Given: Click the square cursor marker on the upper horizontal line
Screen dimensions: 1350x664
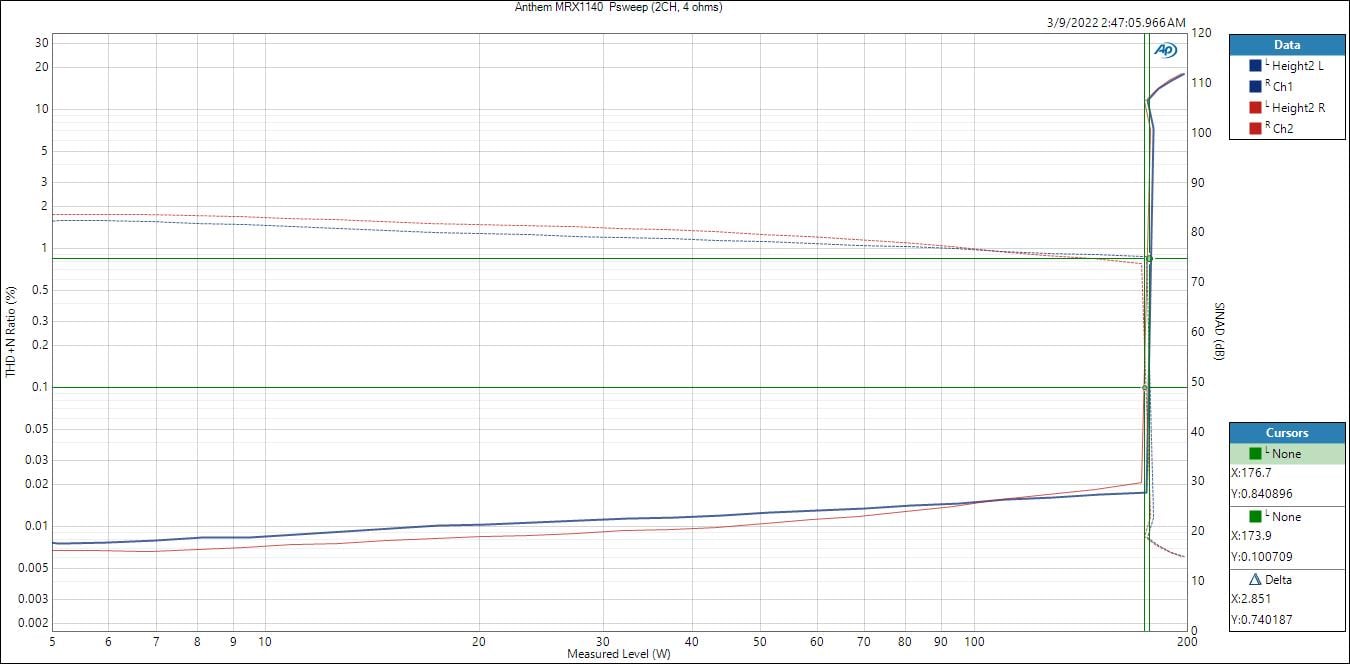Looking at the screenshot, I should pos(1149,259).
